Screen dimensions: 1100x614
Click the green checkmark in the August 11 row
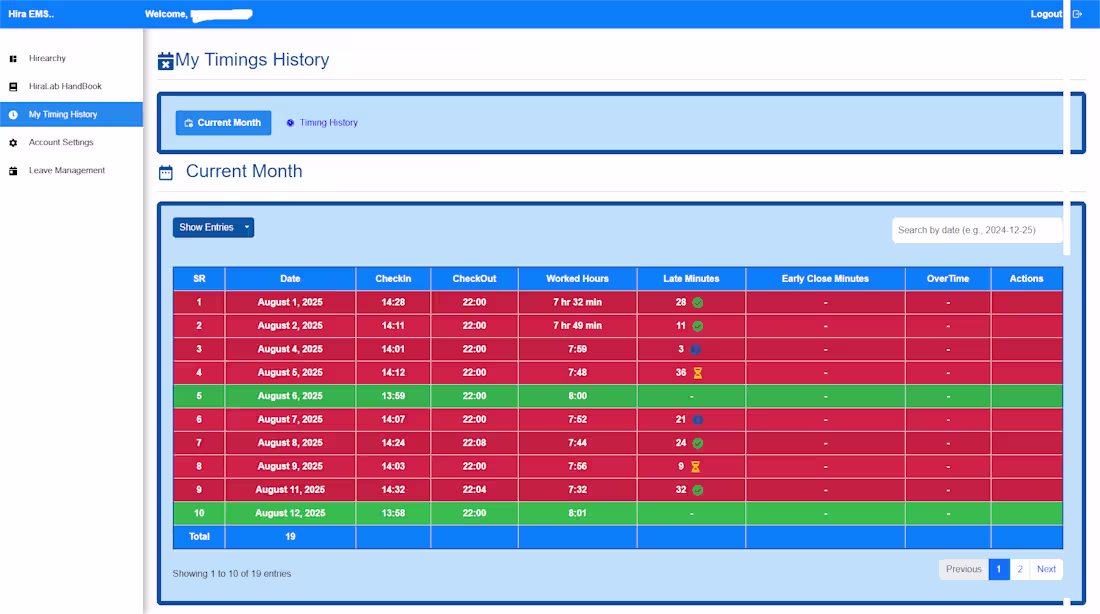[698, 490]
